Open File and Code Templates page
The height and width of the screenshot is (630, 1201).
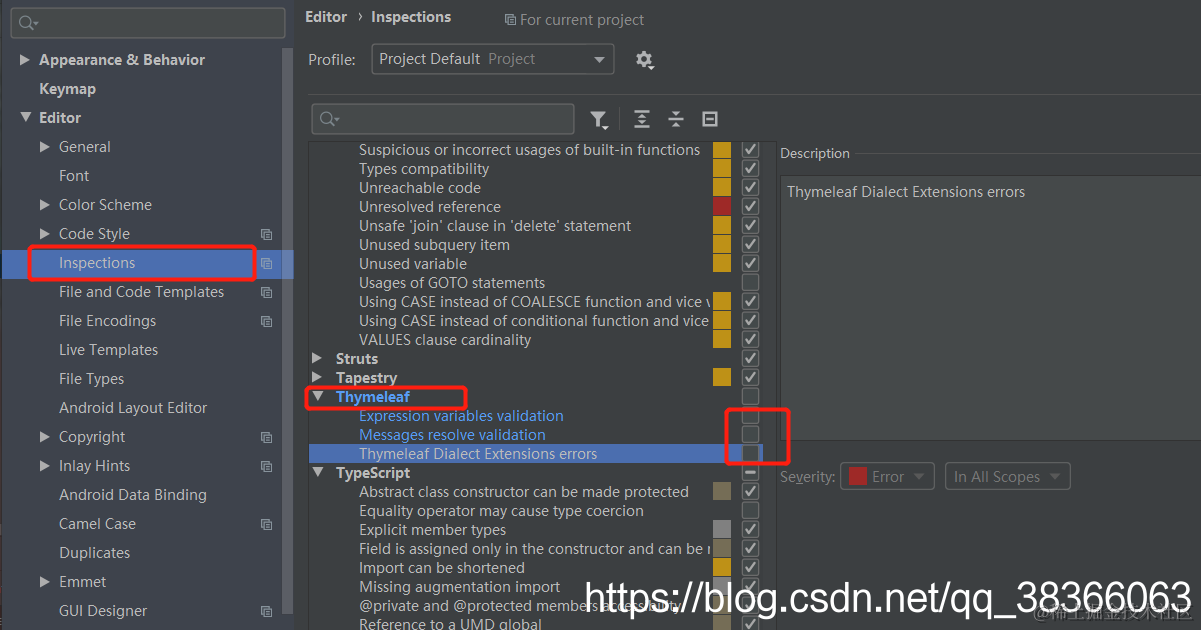tap(141, 292)
